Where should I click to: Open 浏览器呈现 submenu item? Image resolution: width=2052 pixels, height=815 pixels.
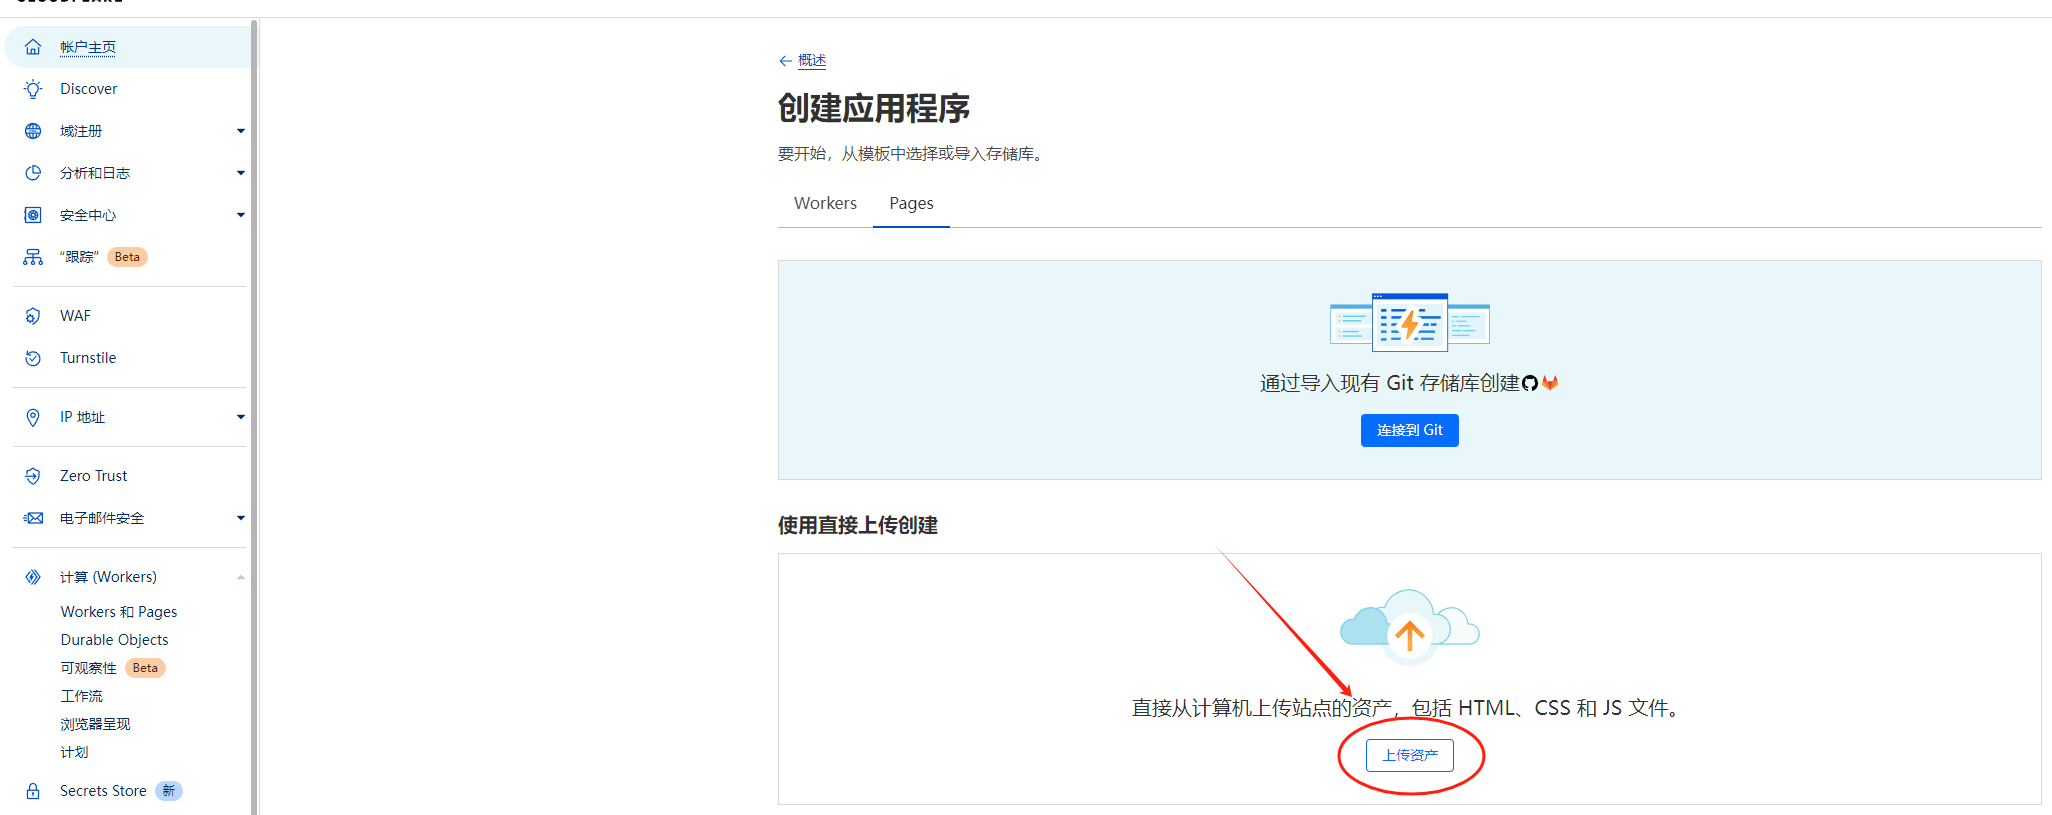pos(95,724)
